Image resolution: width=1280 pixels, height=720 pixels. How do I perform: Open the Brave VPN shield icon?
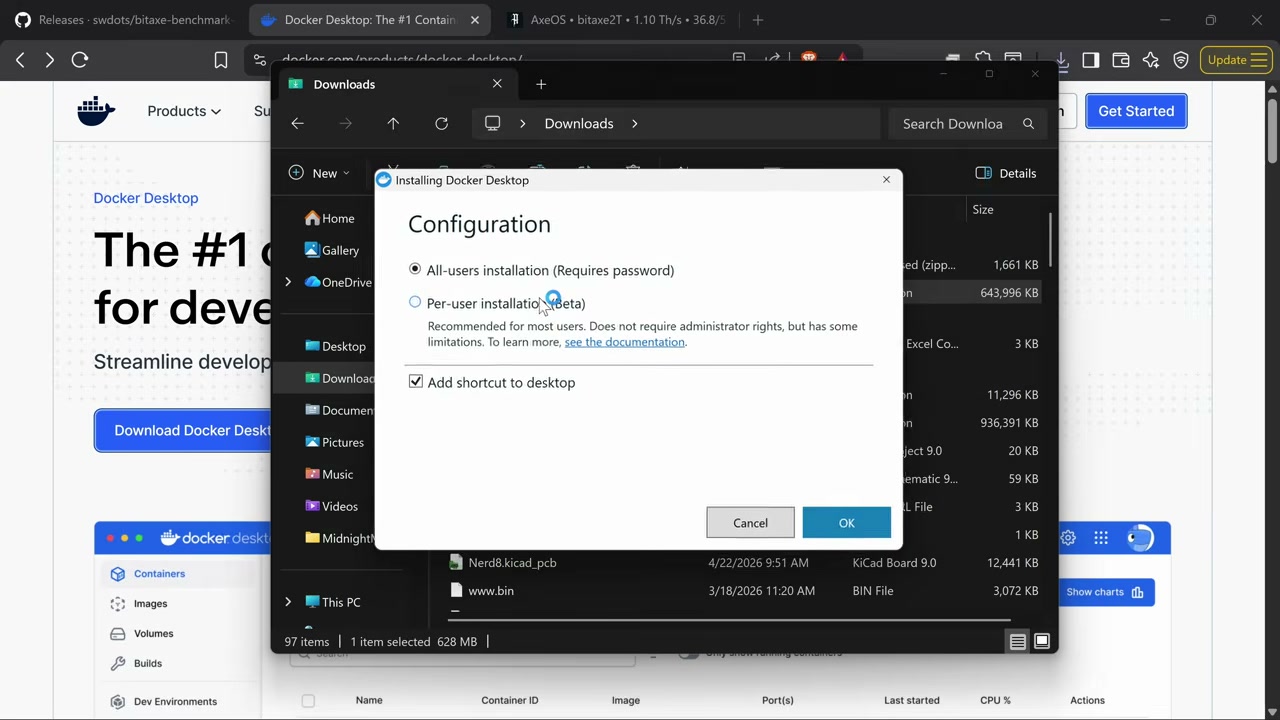pos(1181,60)
